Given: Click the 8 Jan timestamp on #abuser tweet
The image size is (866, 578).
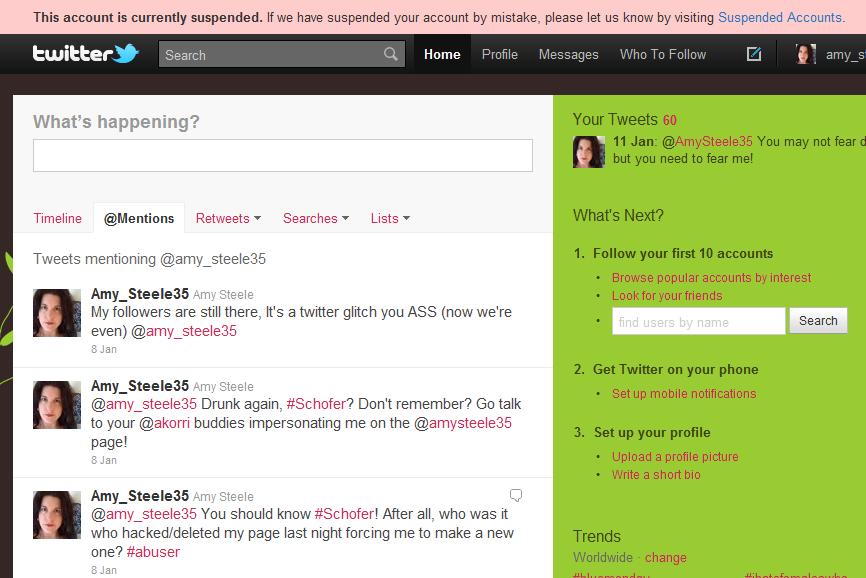Looking at the screenshot, I should pos(104,570).
